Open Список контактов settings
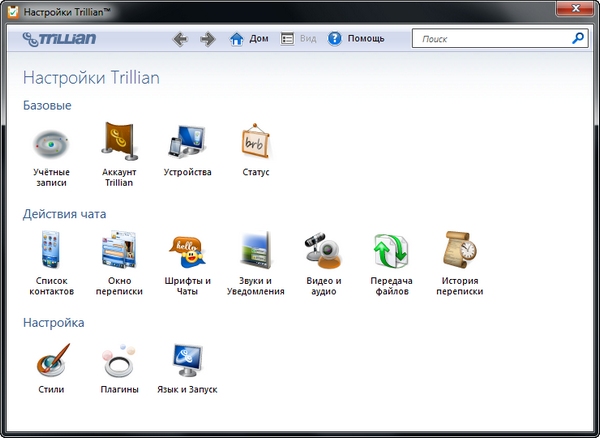 click(x=49, y=250)
